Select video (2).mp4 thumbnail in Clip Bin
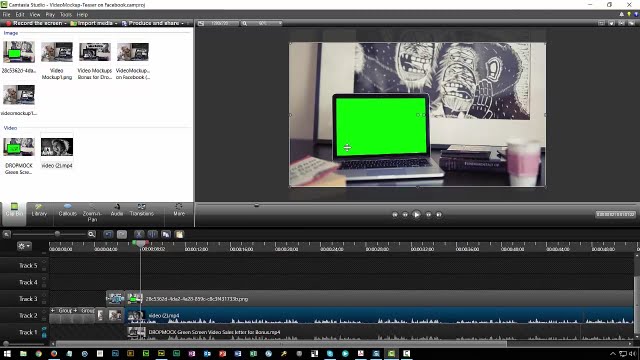Viewport: 640px width, 360px height. [57, 147]
